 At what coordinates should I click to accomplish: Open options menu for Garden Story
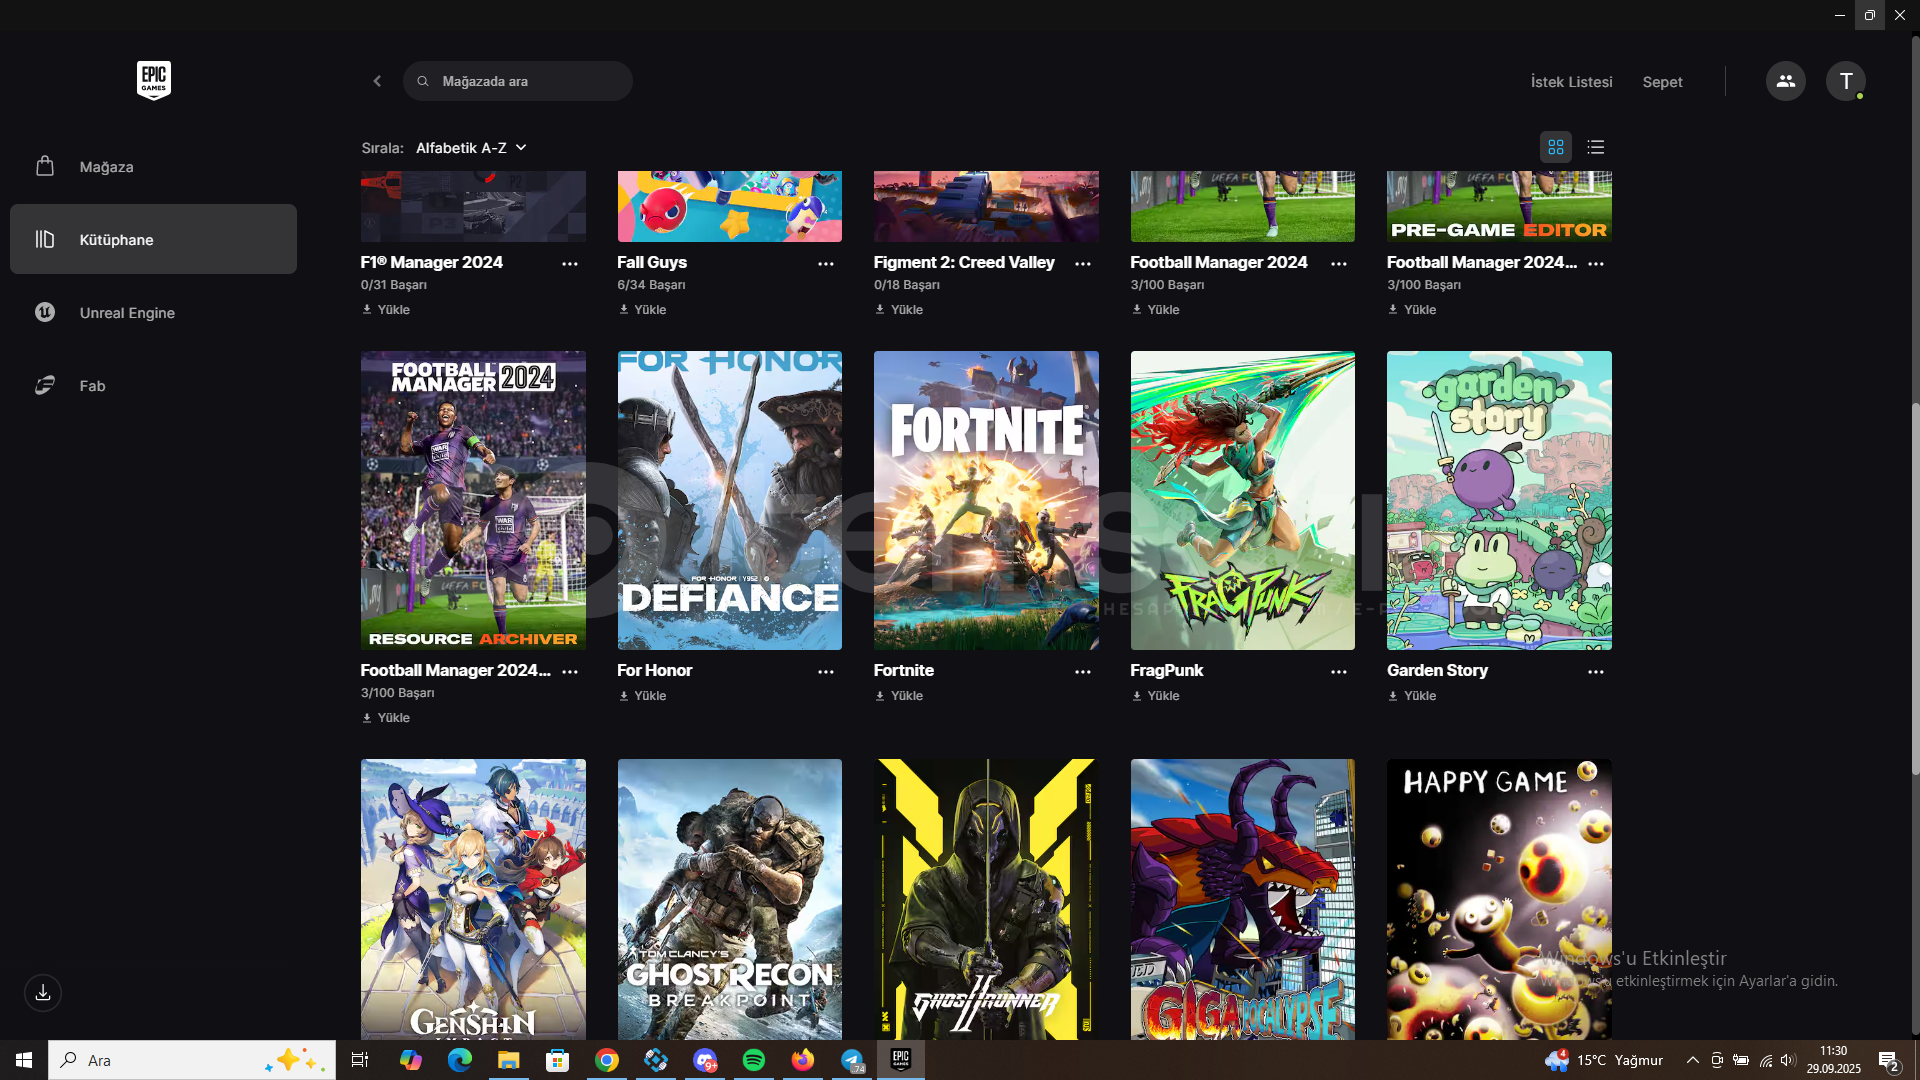[x=1596, y=672]
